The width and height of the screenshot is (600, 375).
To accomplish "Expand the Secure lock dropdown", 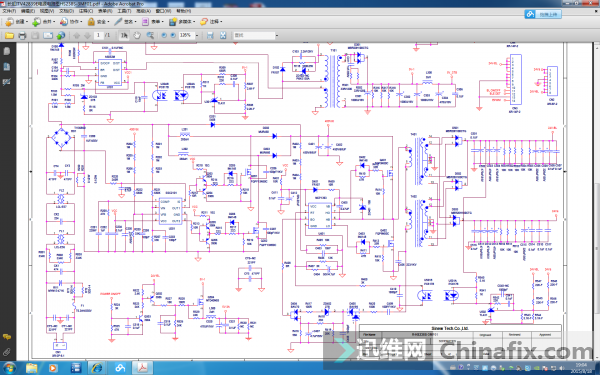I will [98, 22].
